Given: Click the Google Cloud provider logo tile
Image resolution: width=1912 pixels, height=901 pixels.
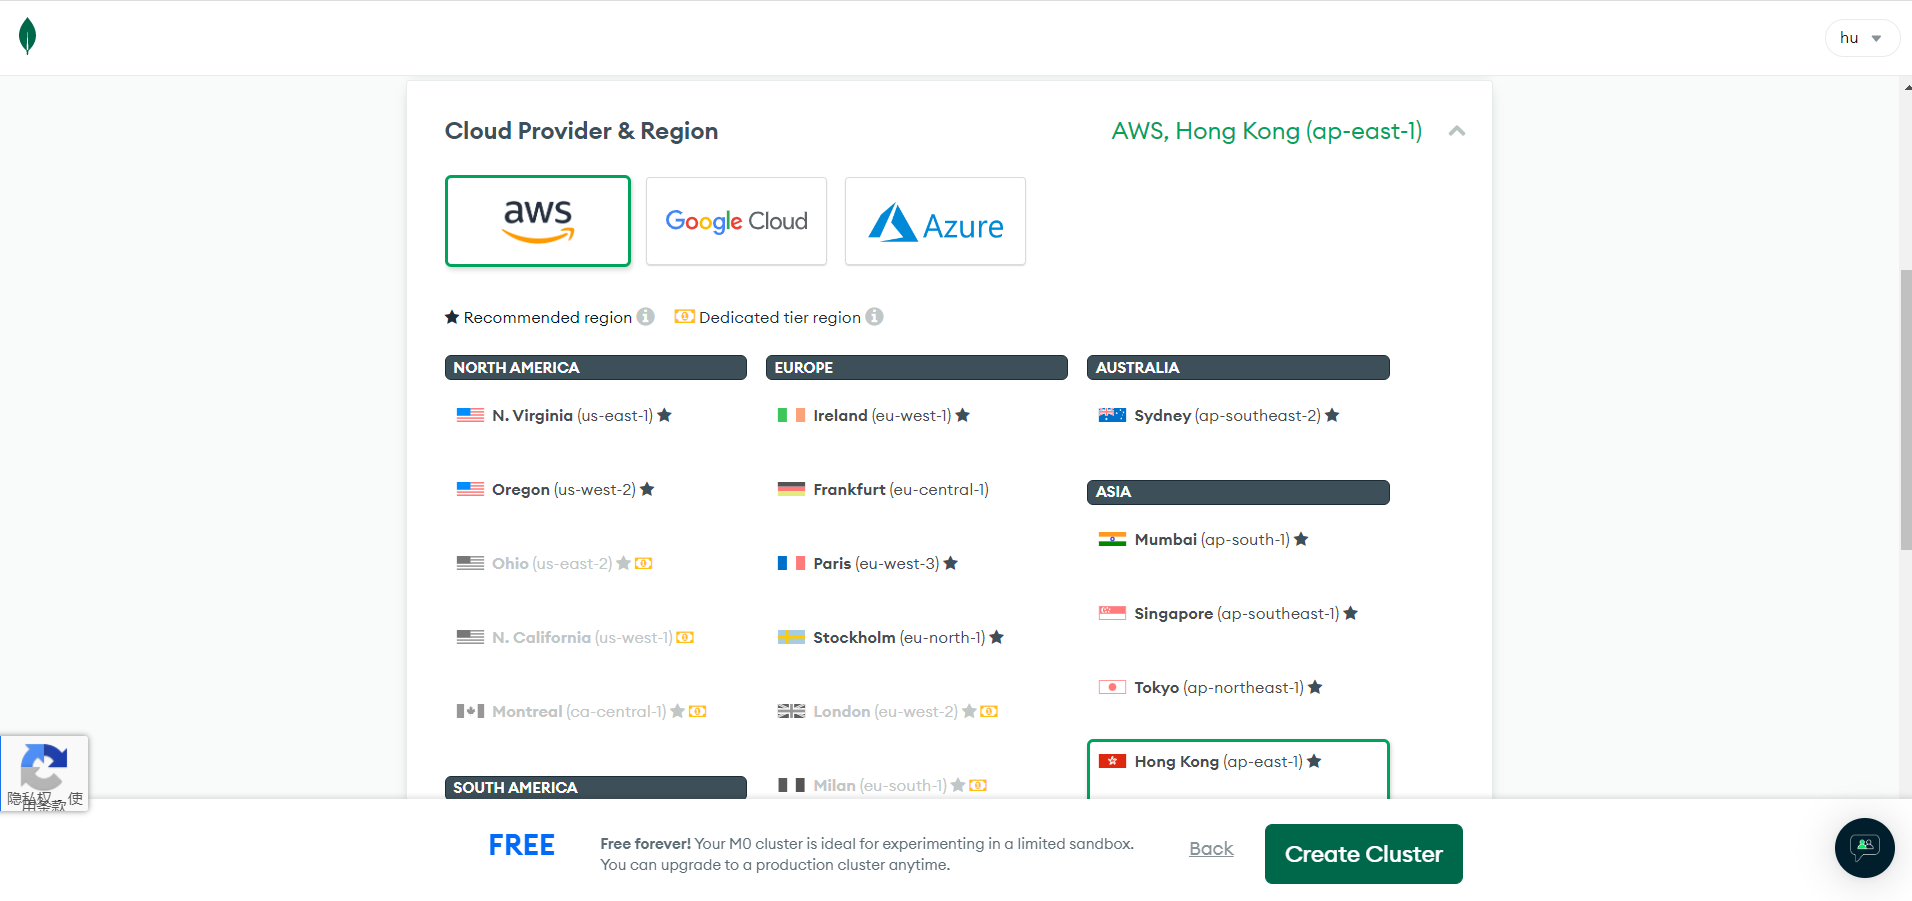Looking at the screenshot, I should tap(736, 222).
